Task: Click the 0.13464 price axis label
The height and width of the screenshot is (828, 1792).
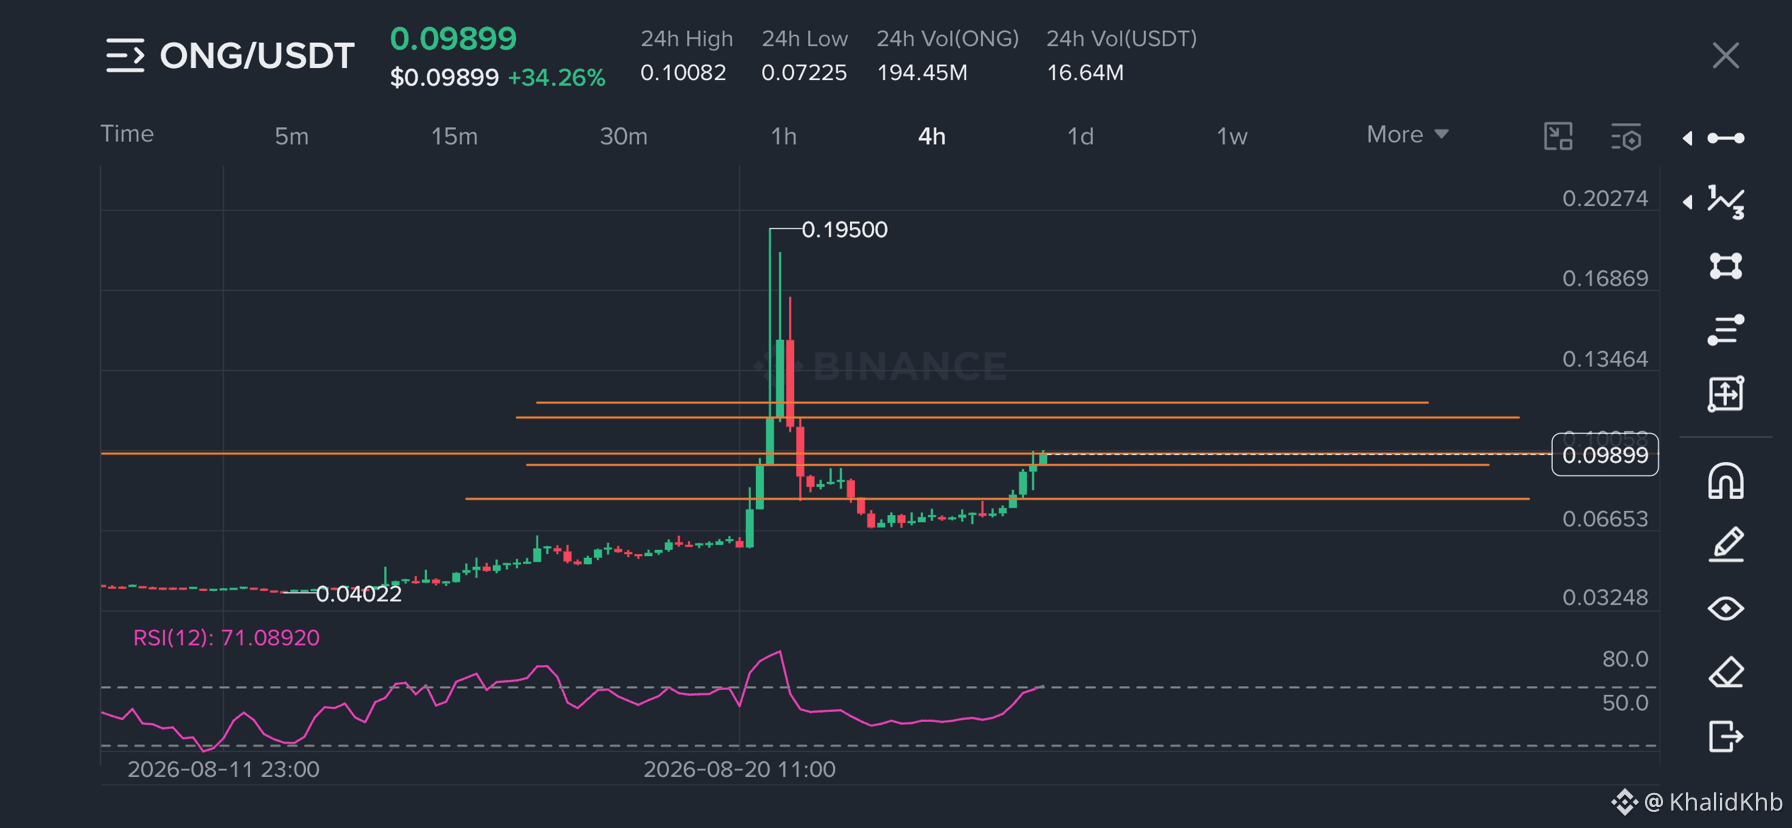Action: [x=1605, y=359]
